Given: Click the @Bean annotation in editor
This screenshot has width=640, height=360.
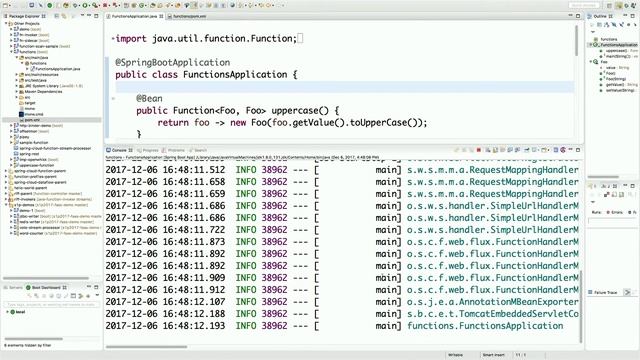Looking at the screenshot, I should click(x=149, y=98).
